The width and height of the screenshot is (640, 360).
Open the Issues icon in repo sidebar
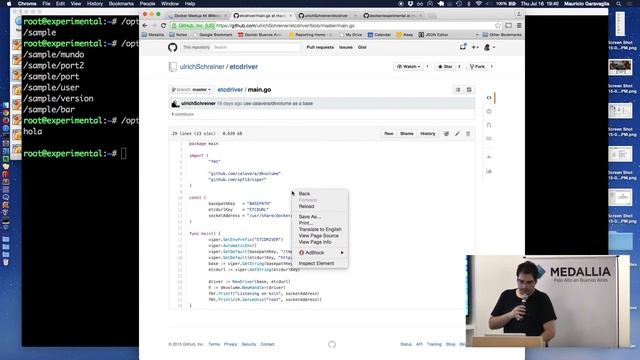click(489, 111)
